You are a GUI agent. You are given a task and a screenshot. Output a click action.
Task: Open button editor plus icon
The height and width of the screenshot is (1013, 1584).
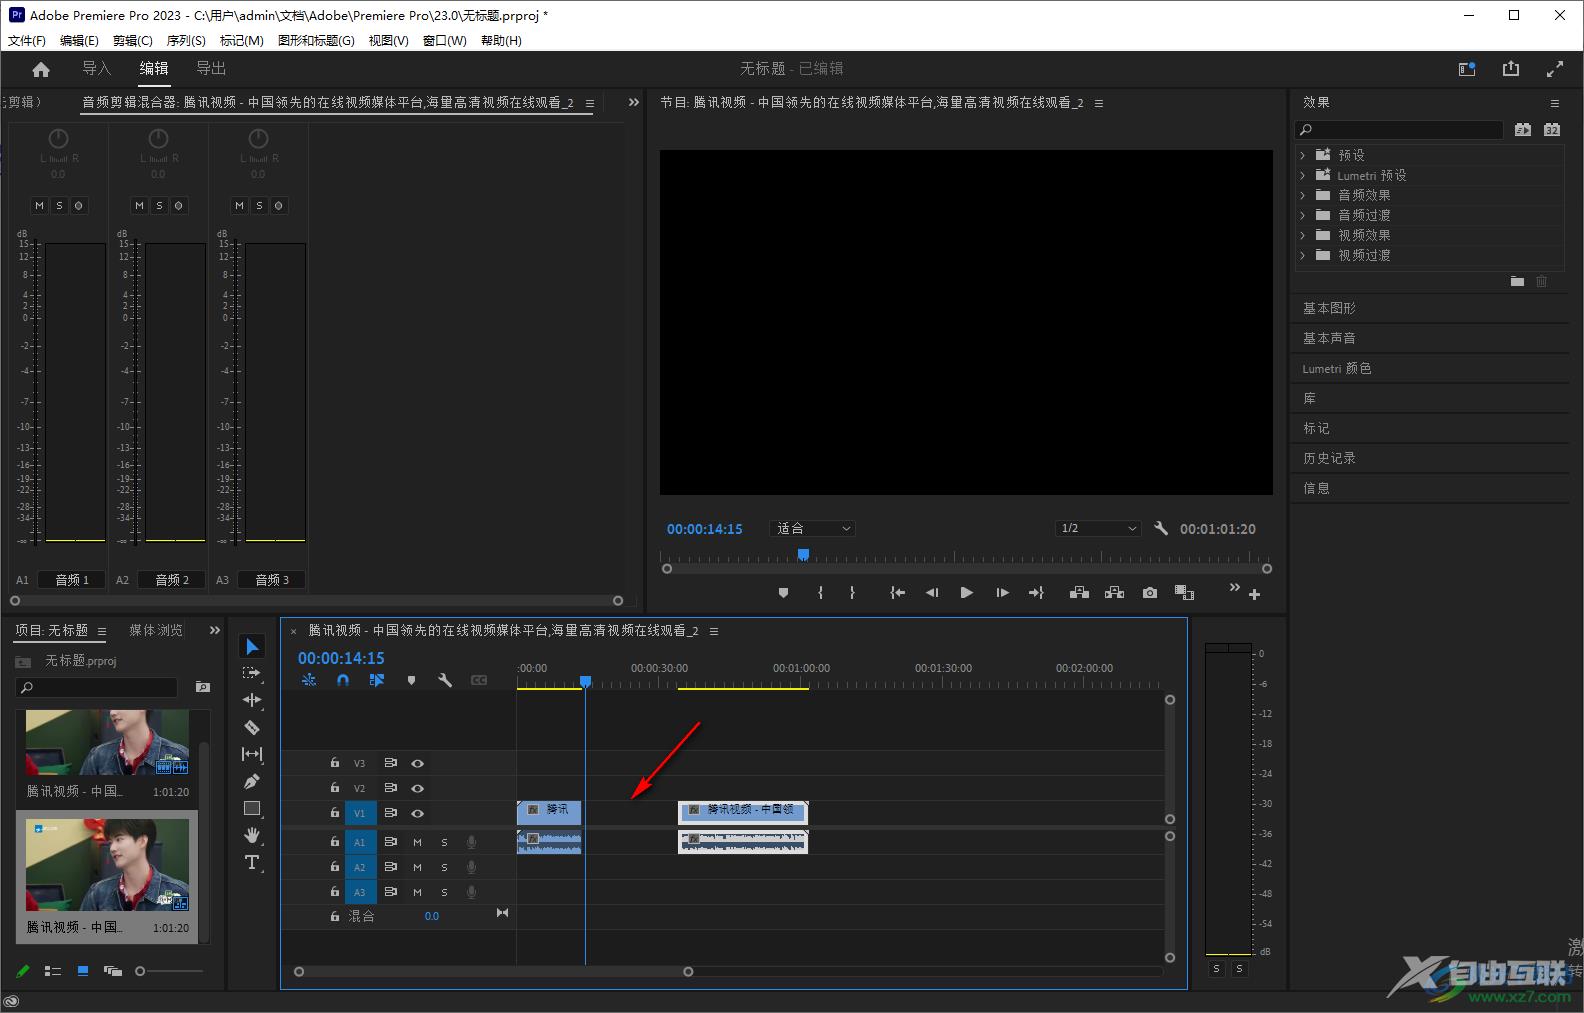[1254, 595]
